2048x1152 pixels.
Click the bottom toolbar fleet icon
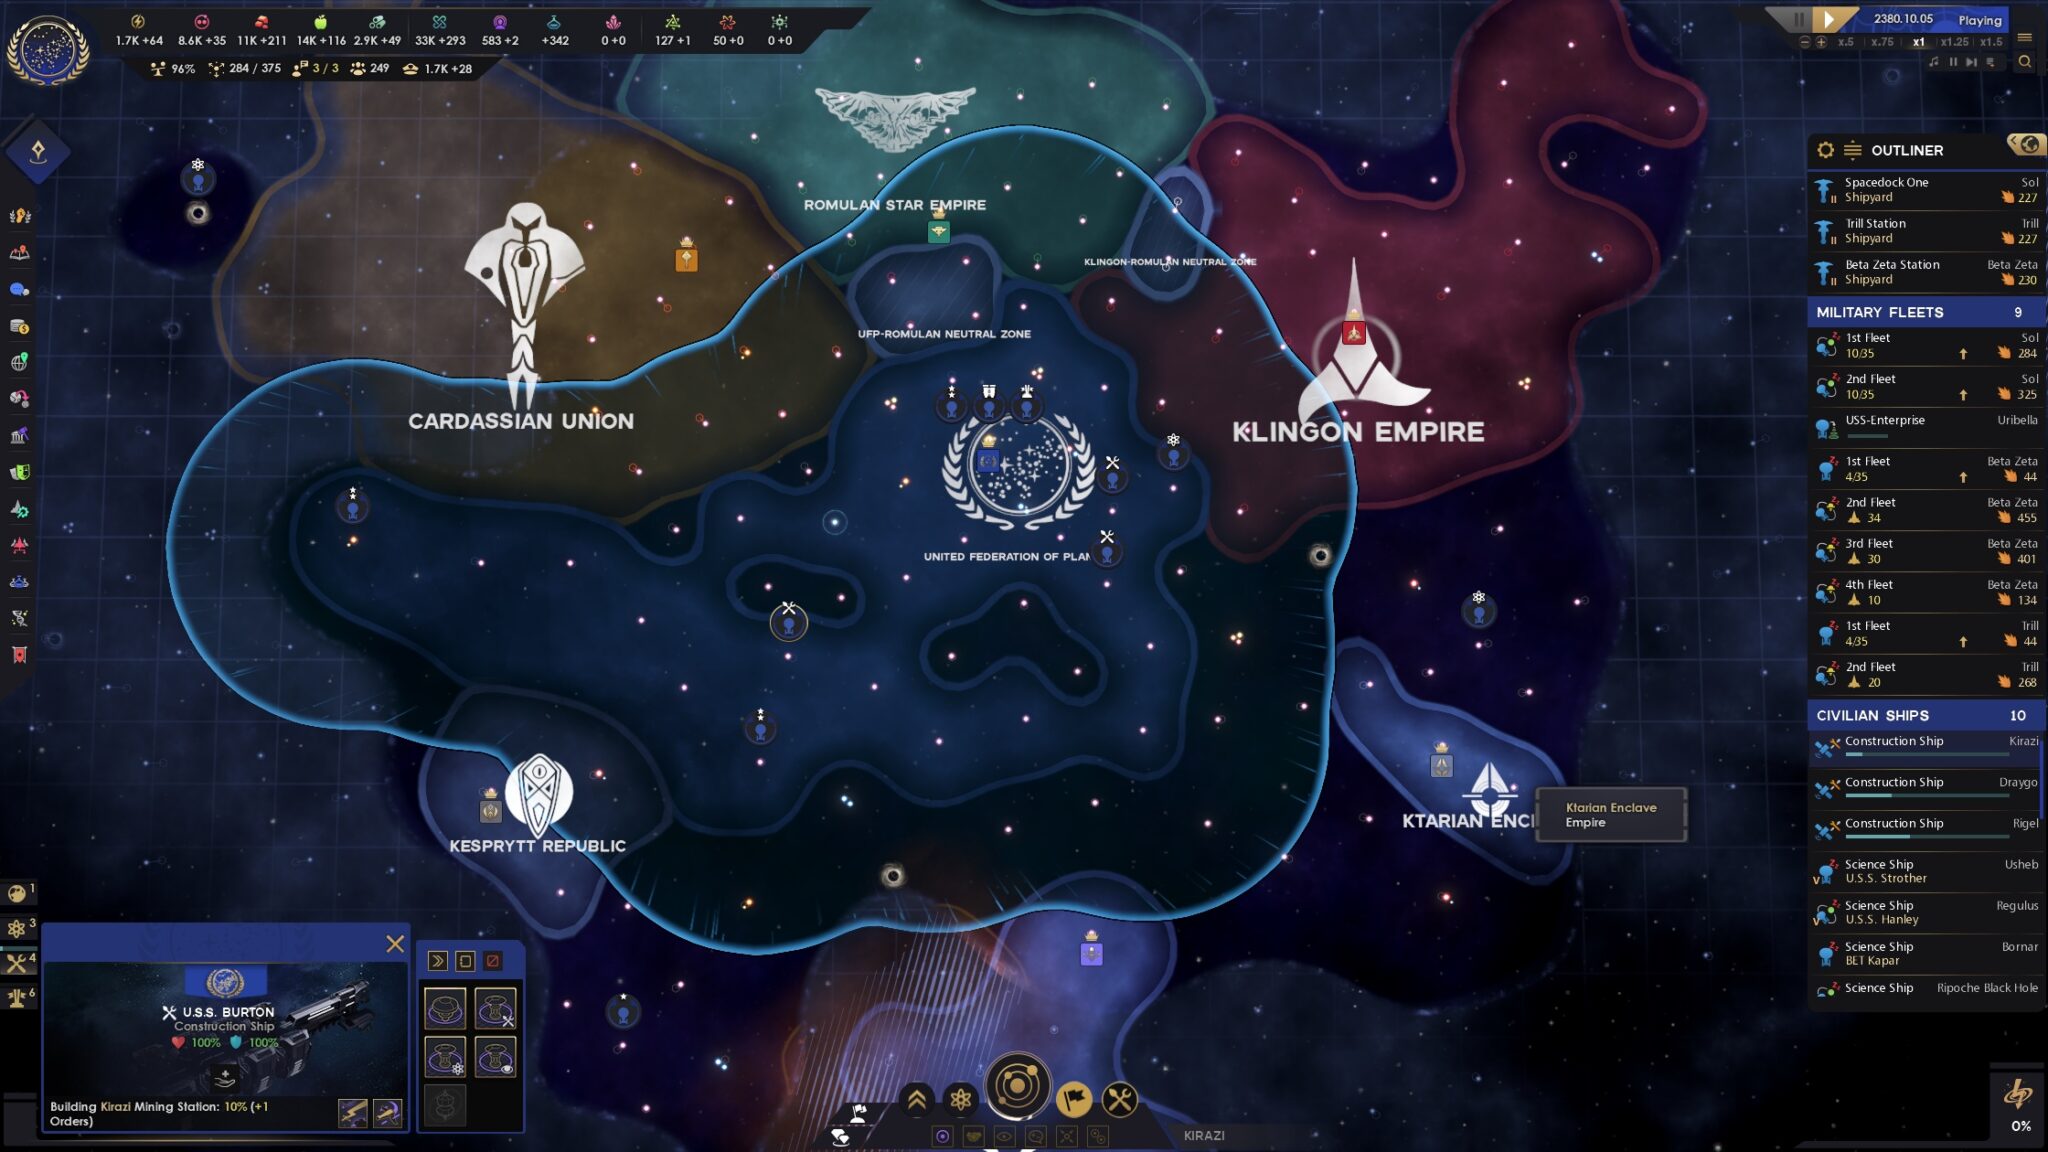tap(916, 1097)
